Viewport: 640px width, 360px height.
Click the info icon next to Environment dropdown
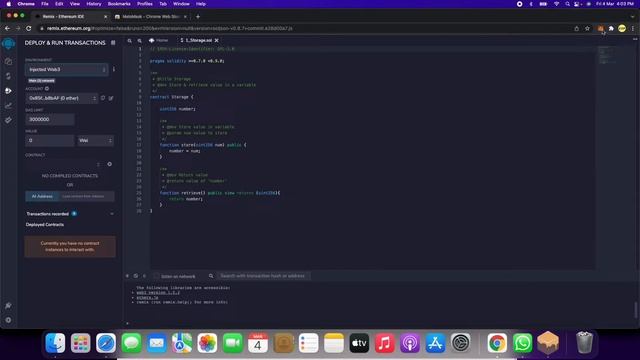click(114, 69)
